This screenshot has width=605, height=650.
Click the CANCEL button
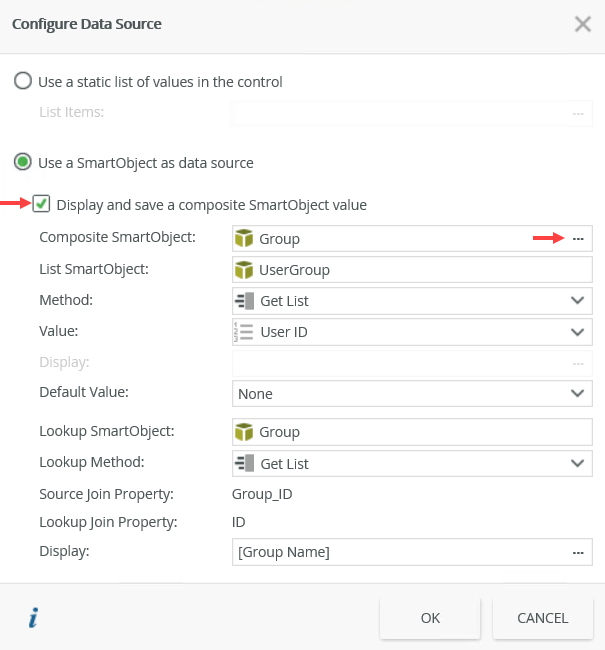pyautogui.click(x=542, y=618)
